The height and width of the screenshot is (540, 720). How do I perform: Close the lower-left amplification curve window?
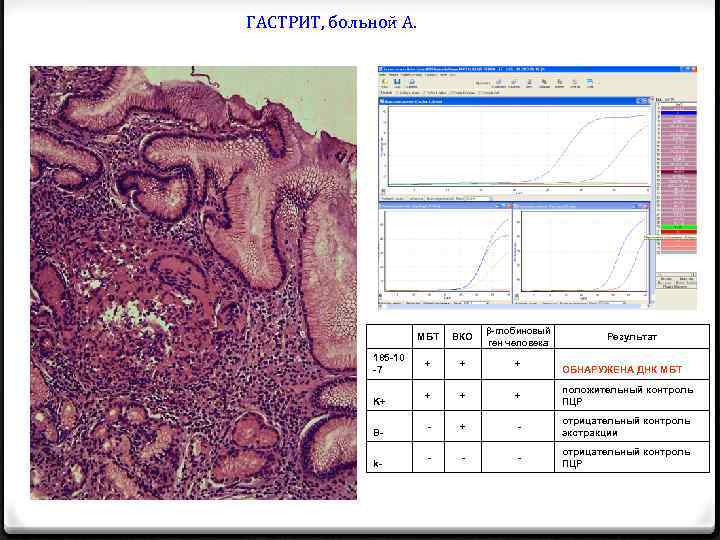pos(508,207)
